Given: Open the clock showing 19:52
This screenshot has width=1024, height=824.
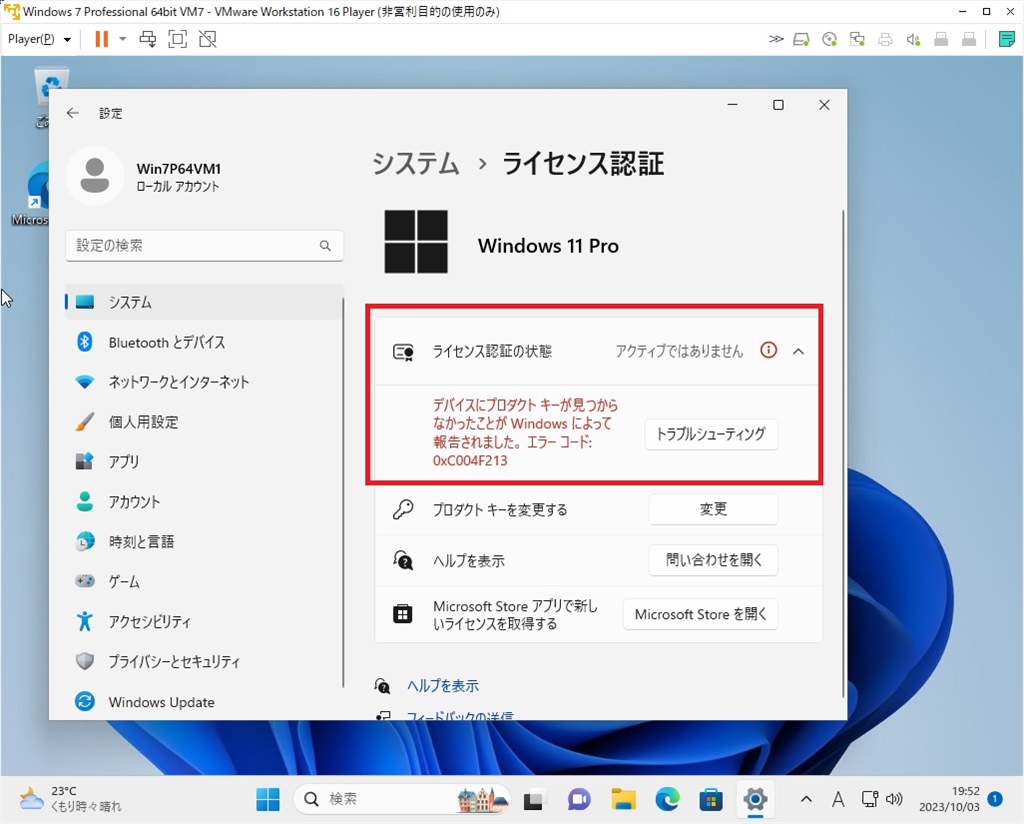Looking at the screenshot, I should pos(950,799).
